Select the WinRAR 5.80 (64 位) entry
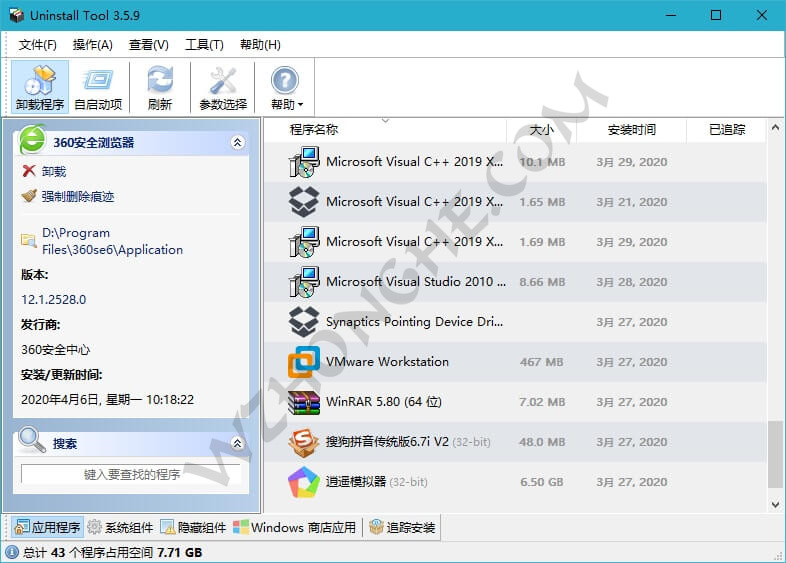786x563 pixels. click(515, 402)
